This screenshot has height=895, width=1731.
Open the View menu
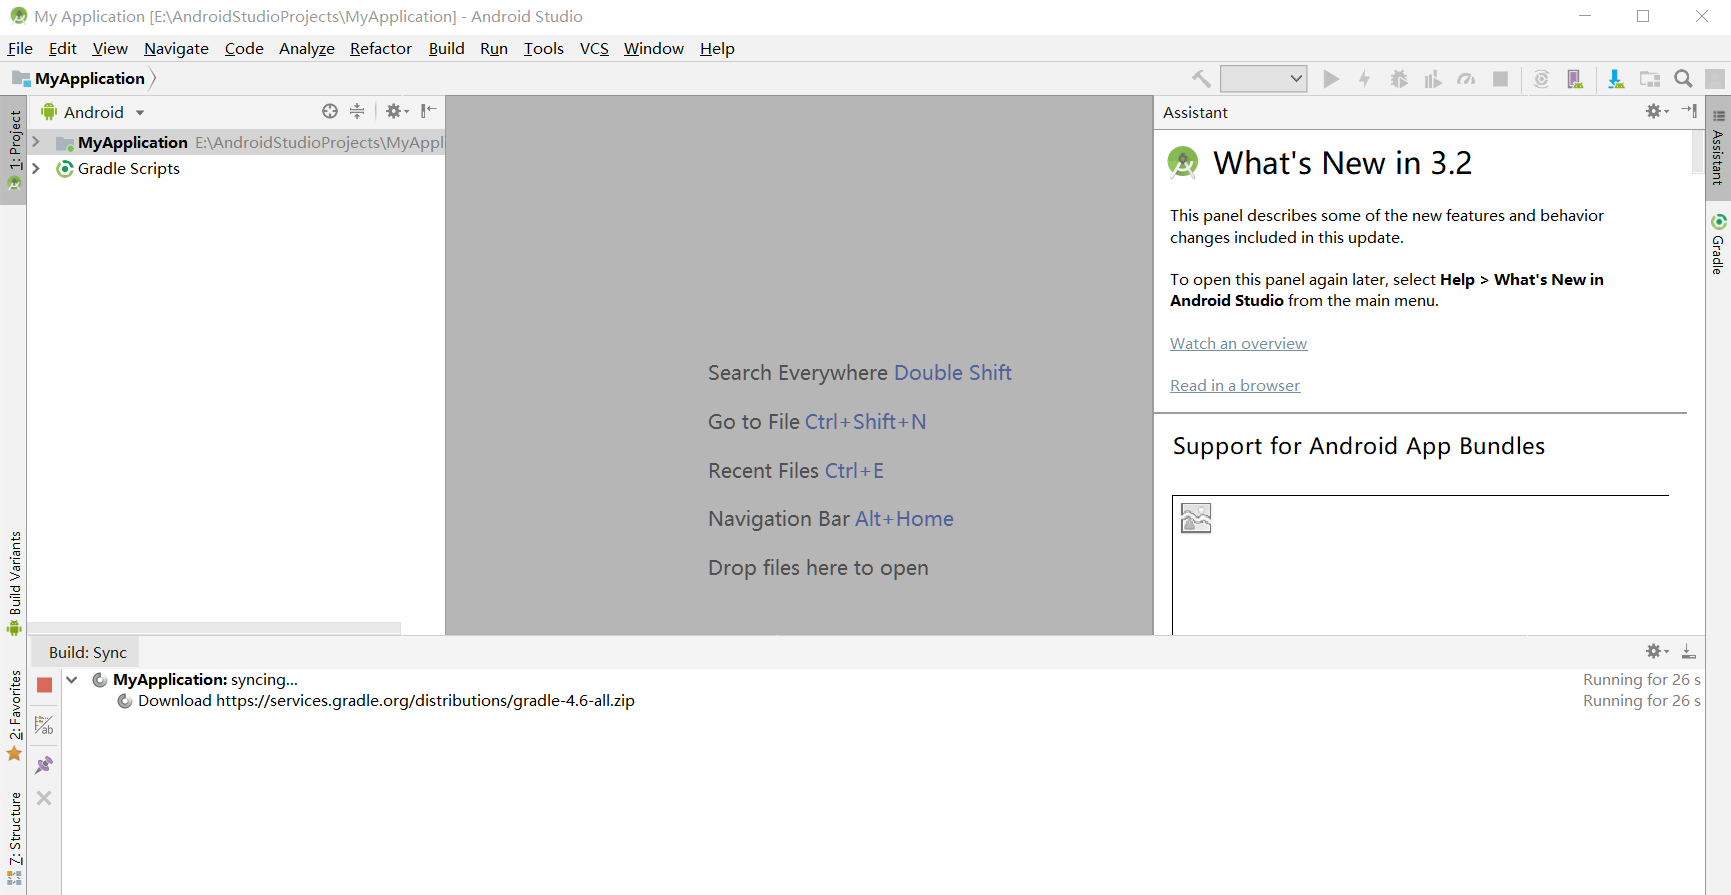point(110,48)
